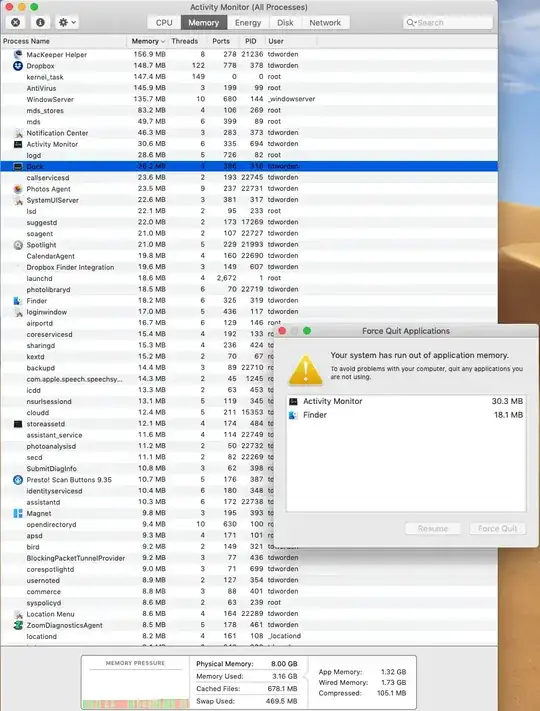Select the launchd process row
540x711 pixels.
[x=249, y=278]
